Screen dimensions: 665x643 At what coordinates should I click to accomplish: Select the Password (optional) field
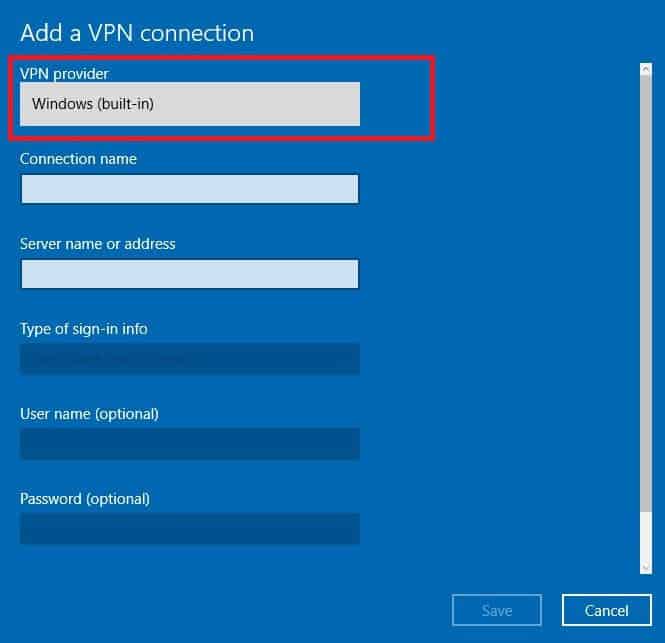190,528
